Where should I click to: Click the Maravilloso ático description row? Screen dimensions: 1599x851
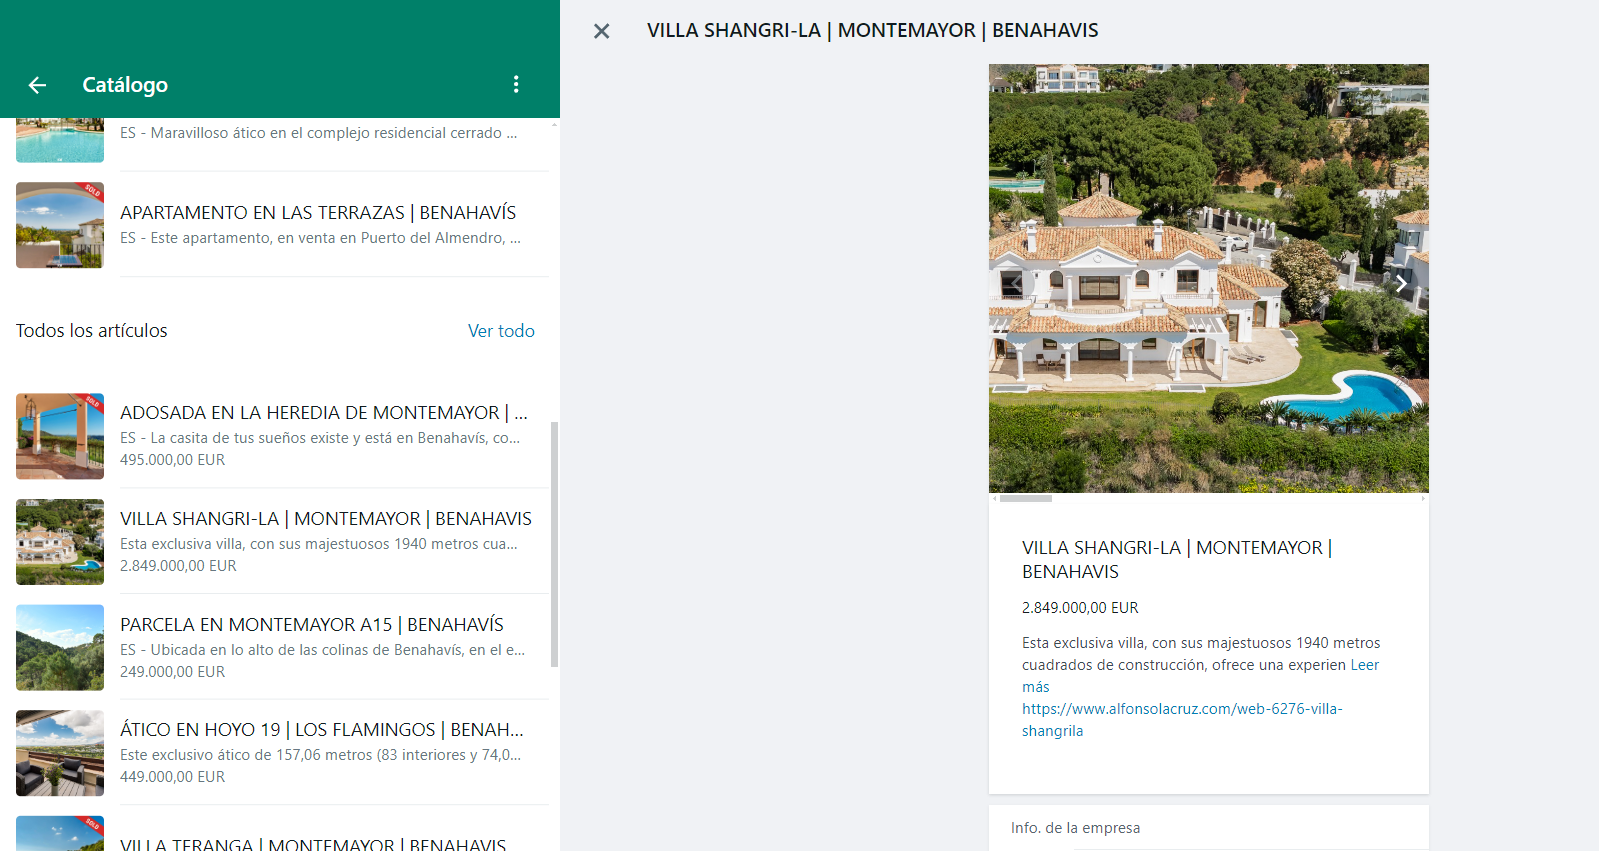(319, 133)
